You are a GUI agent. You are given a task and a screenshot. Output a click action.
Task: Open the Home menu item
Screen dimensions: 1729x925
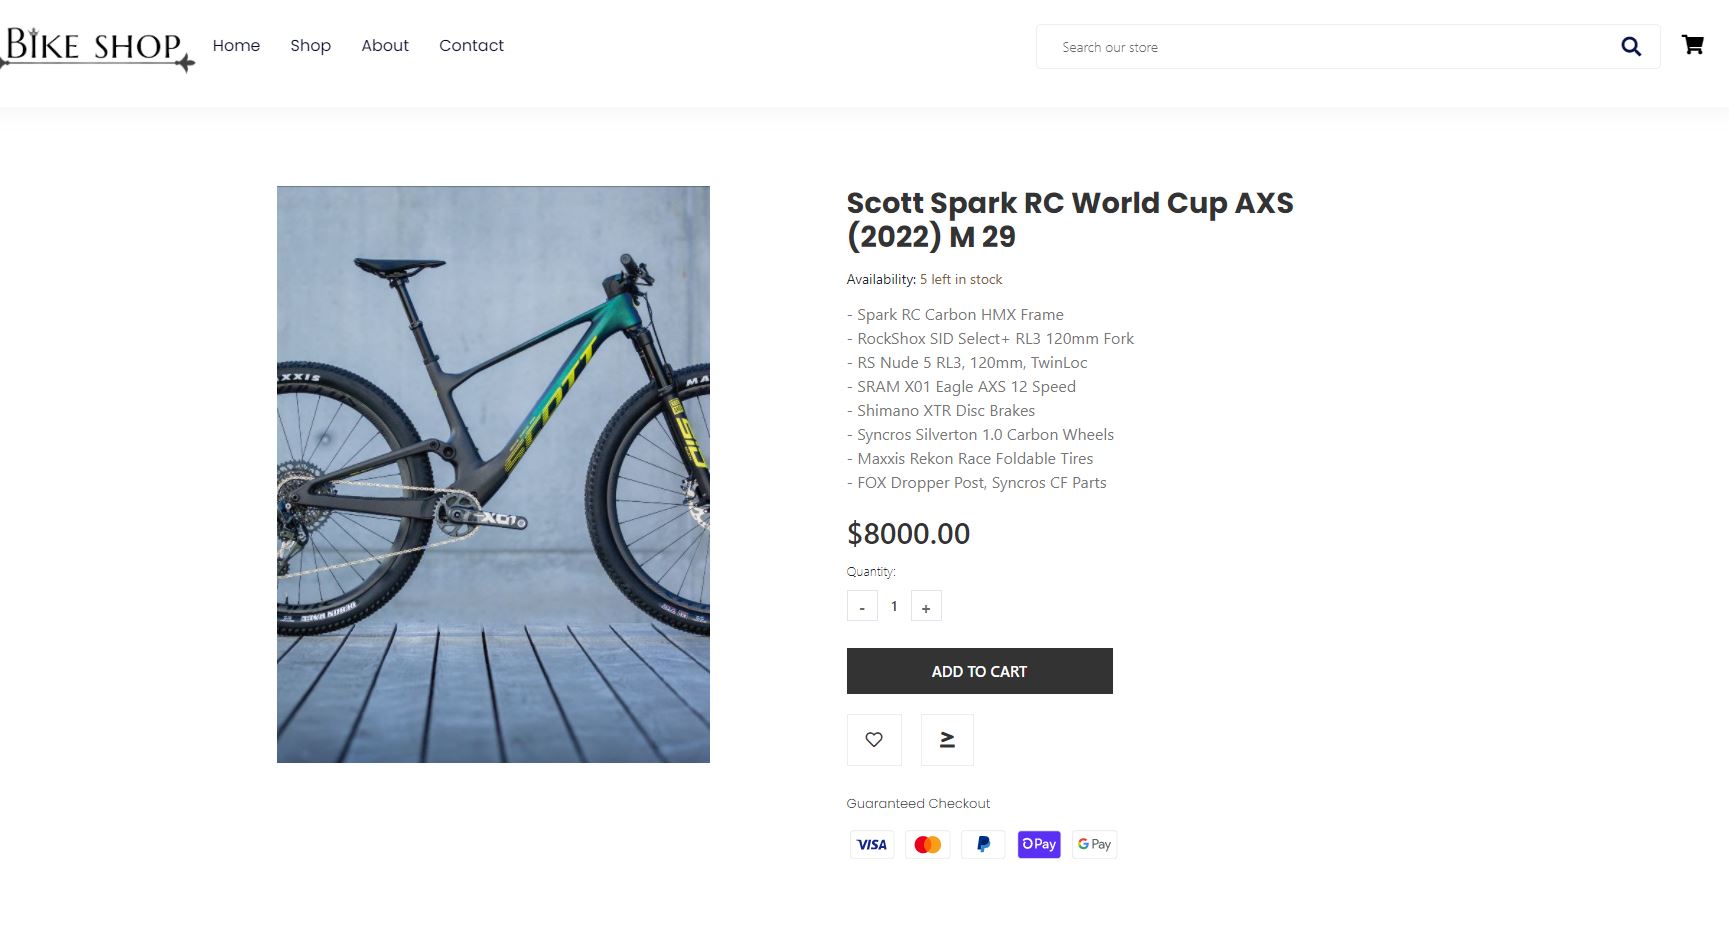(x=236, y=45)
